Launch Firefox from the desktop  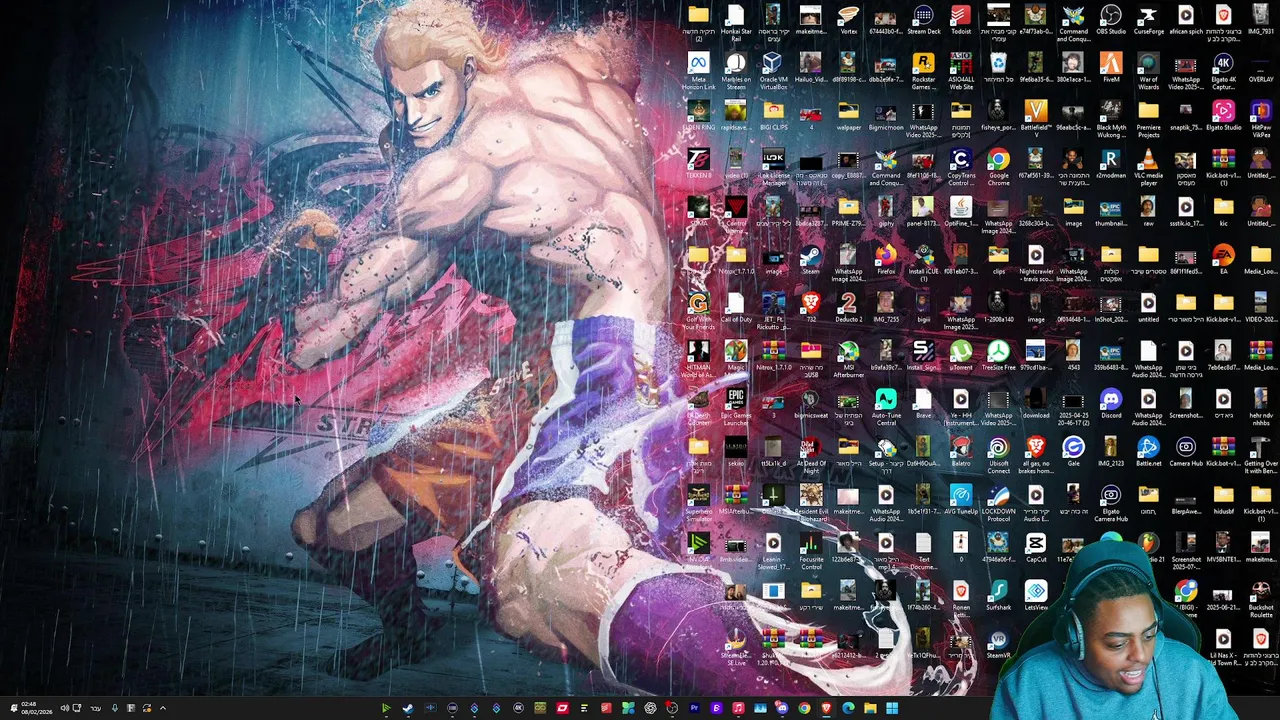click(885, 260)
